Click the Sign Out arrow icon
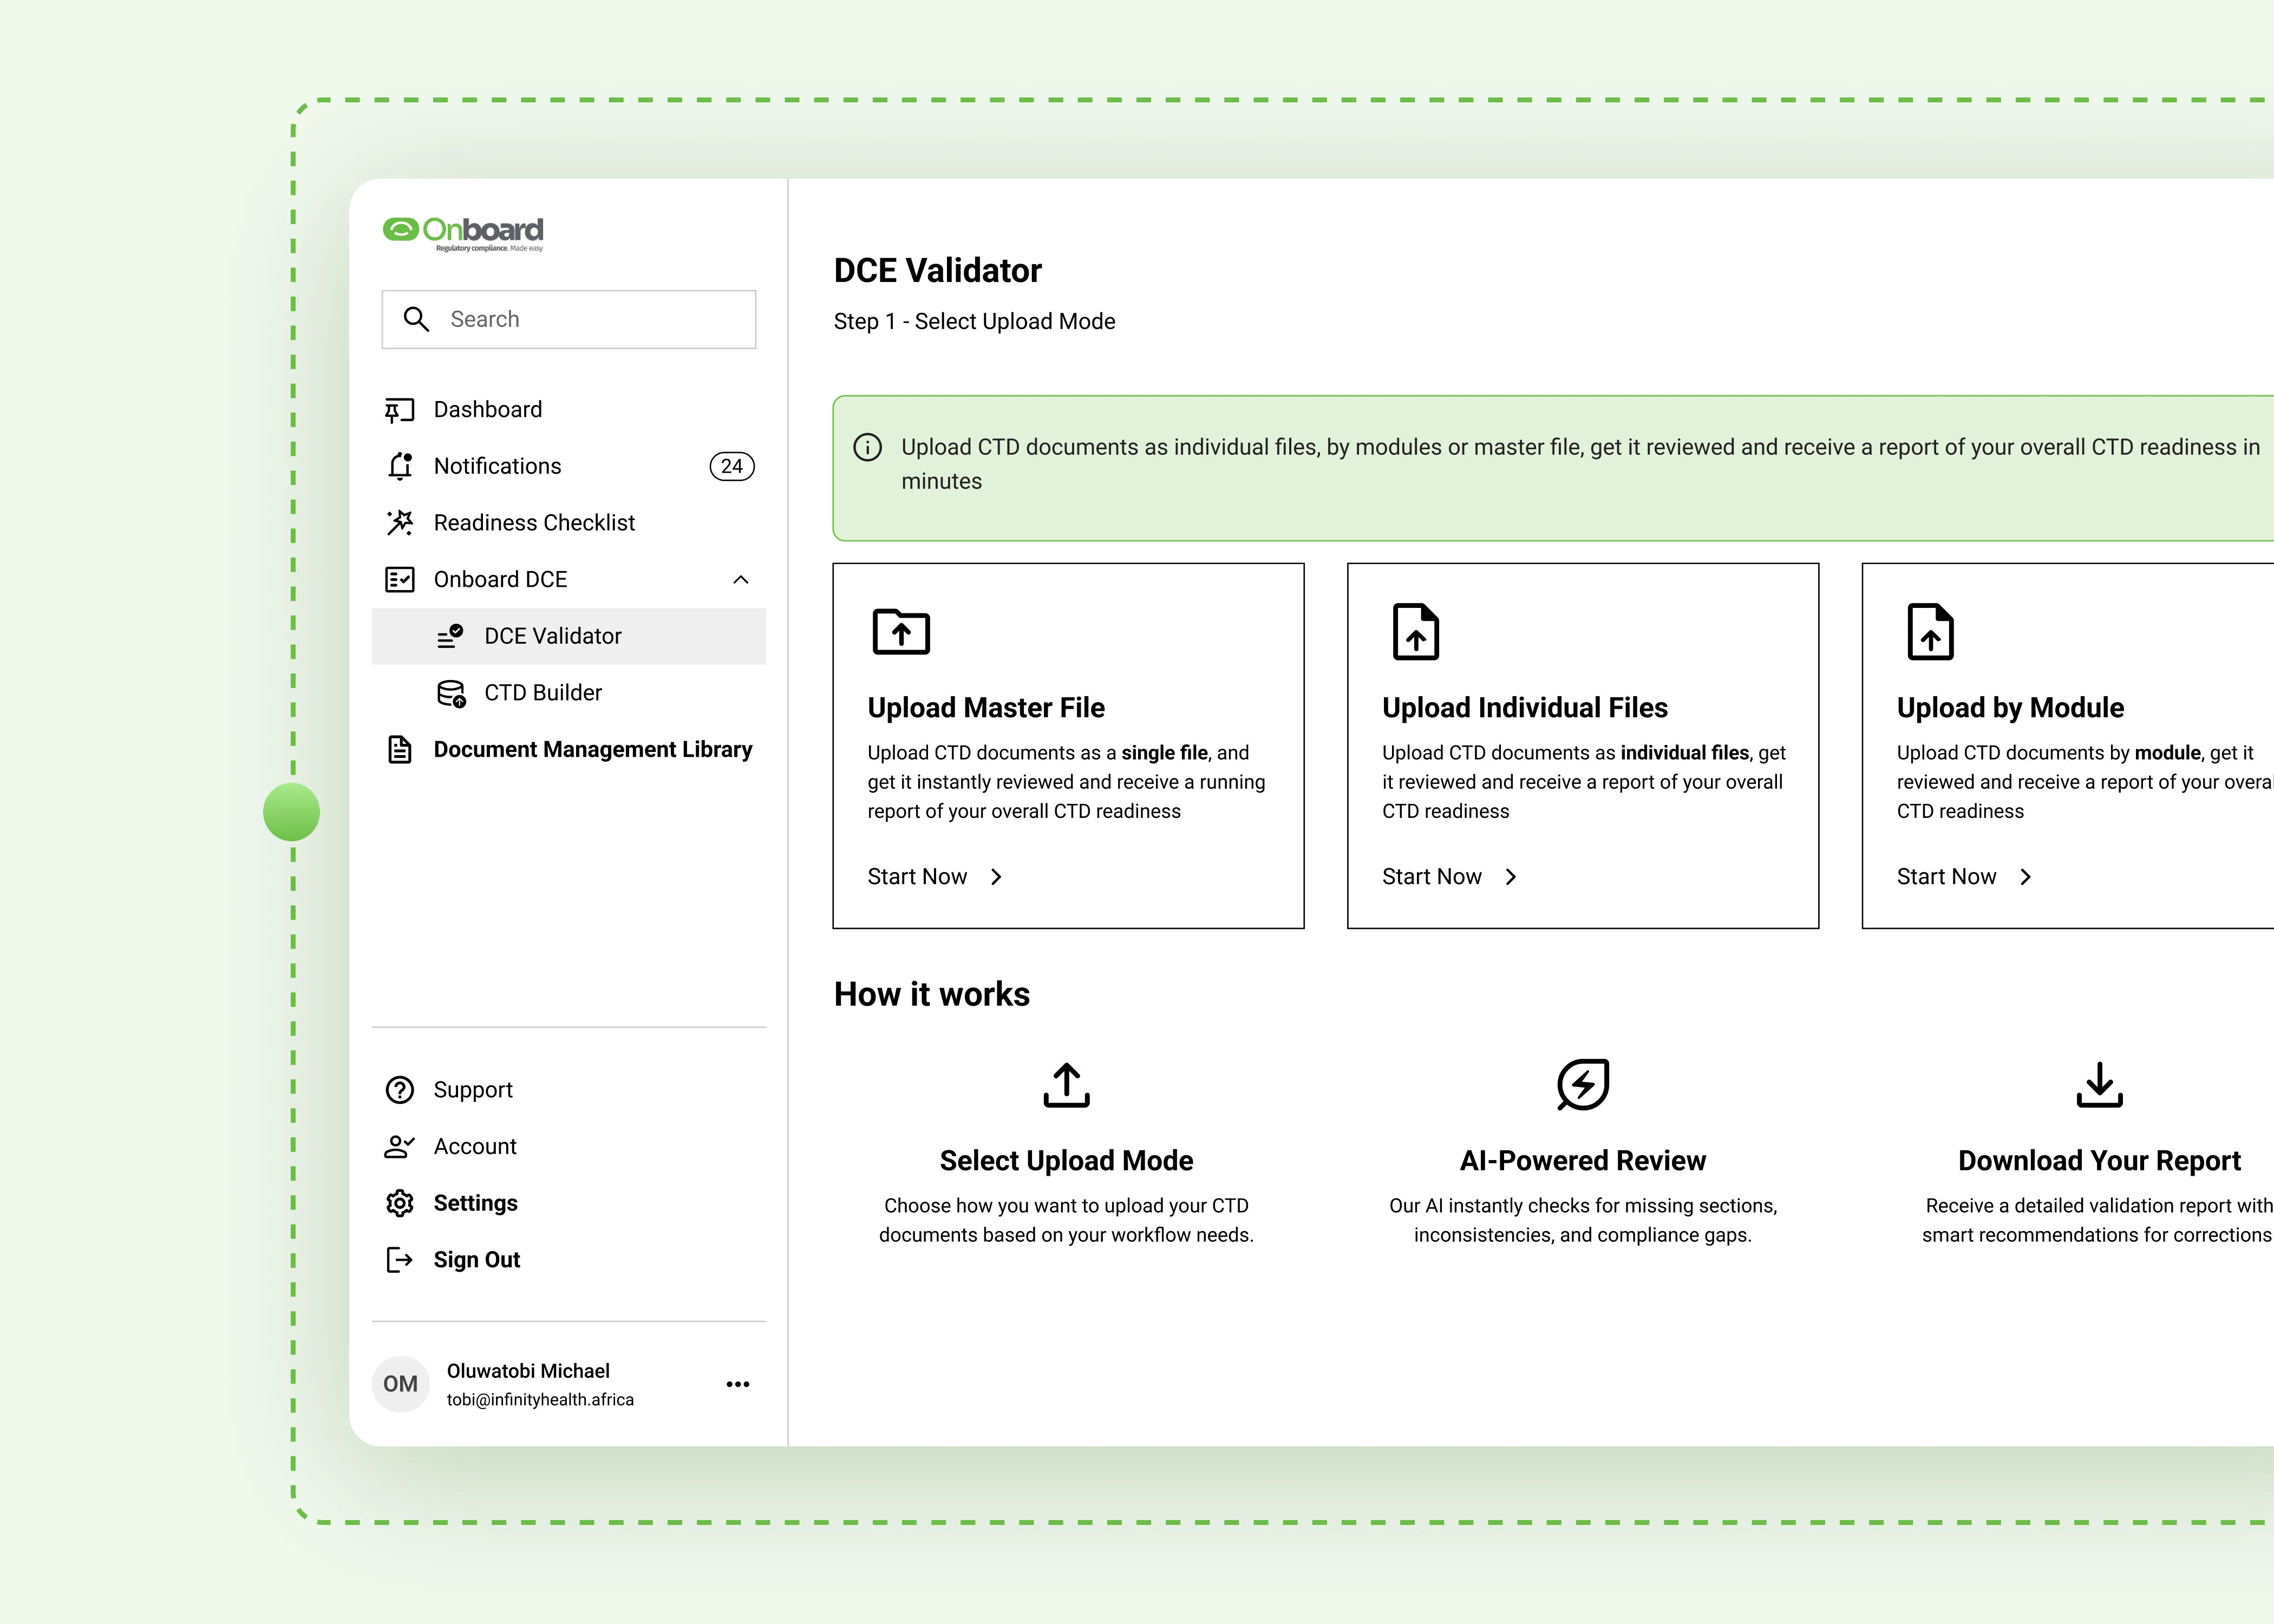The height and width of the screenshot is (1624, 2274). pos(400,1260)
